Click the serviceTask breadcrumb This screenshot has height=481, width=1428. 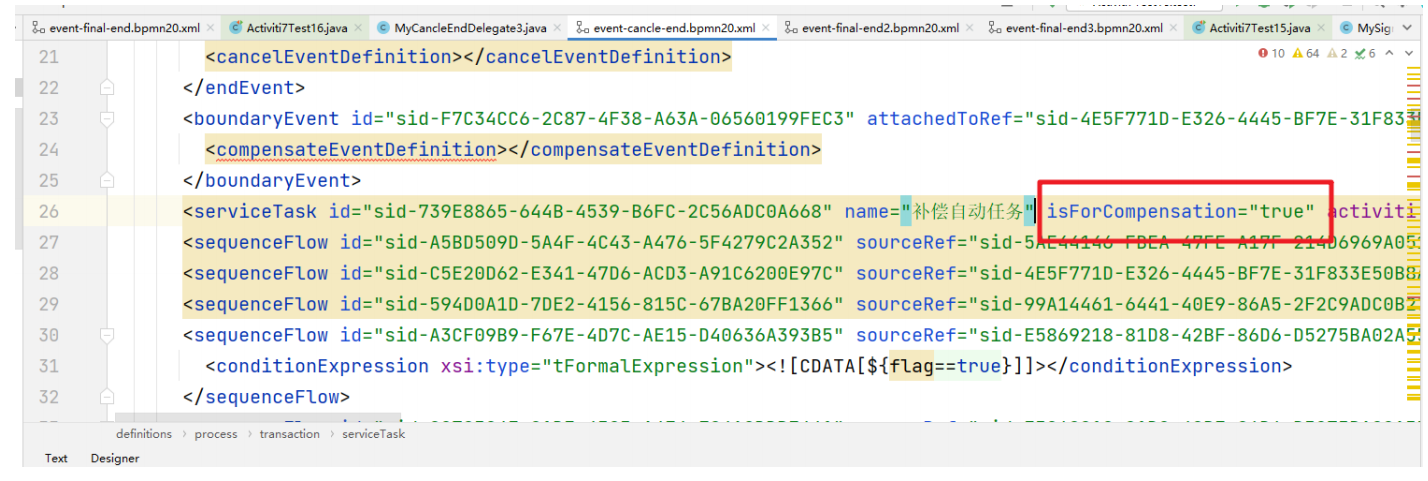coord(373,434)
